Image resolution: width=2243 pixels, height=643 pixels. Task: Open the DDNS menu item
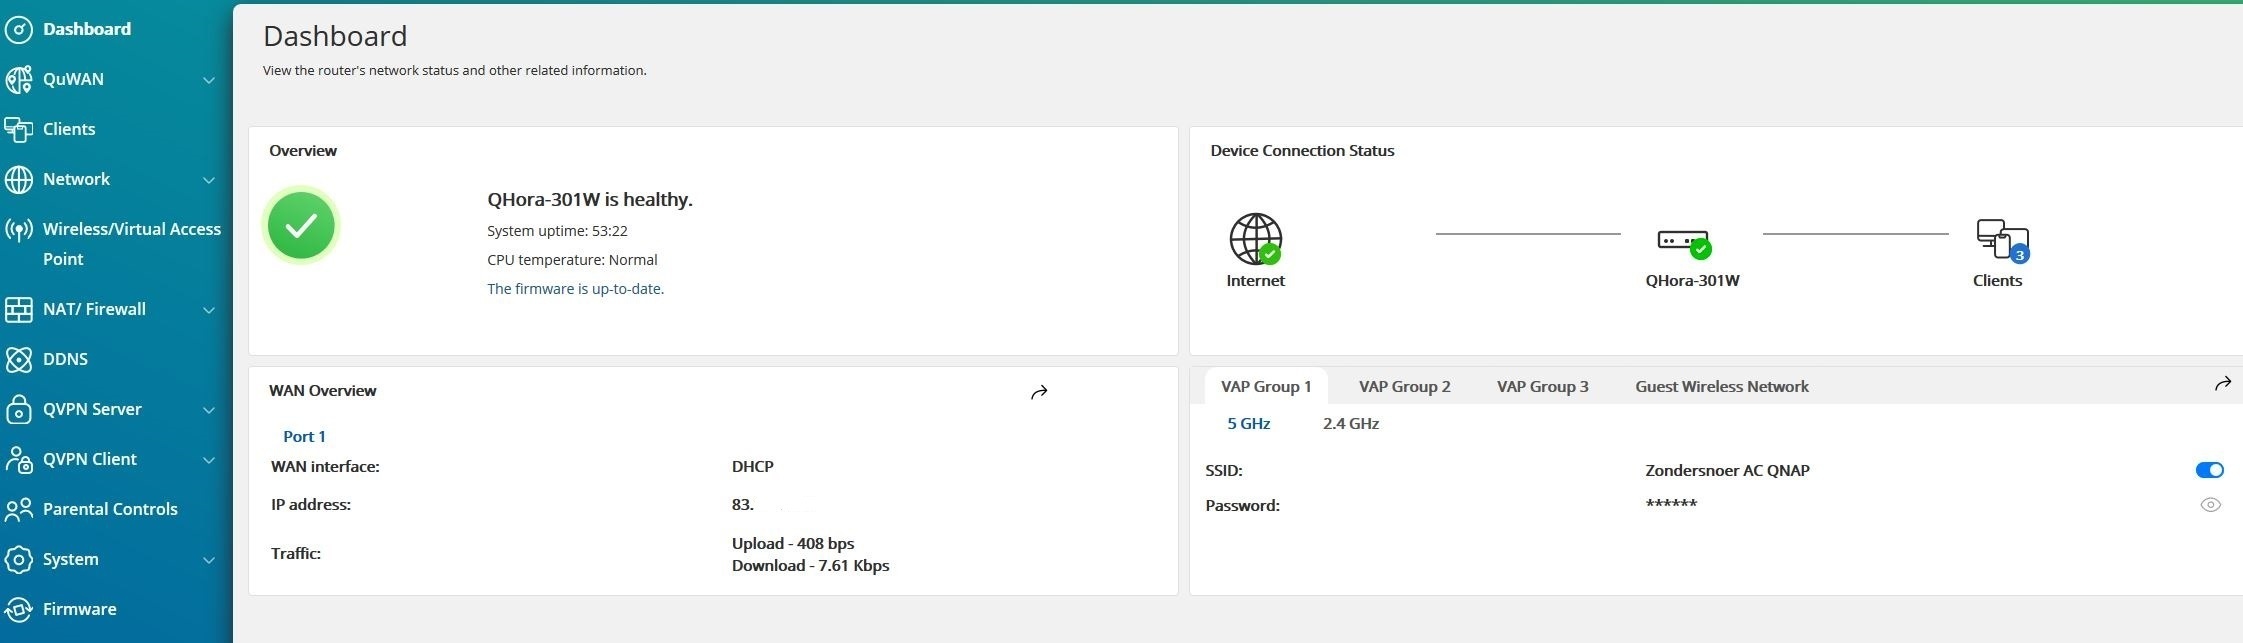[65, 359]
